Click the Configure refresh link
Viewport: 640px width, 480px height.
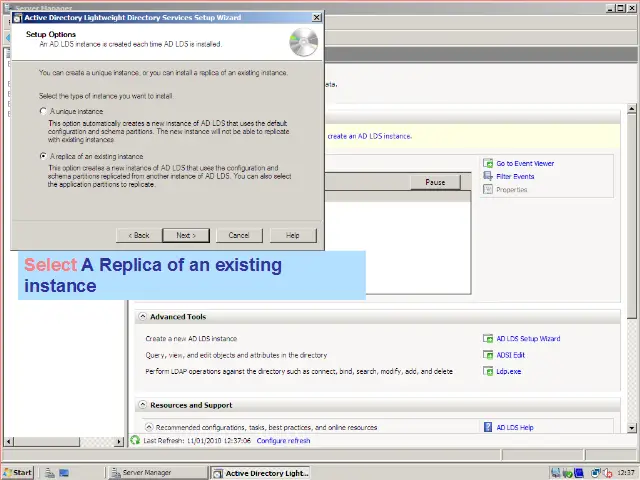click(283, 441)
